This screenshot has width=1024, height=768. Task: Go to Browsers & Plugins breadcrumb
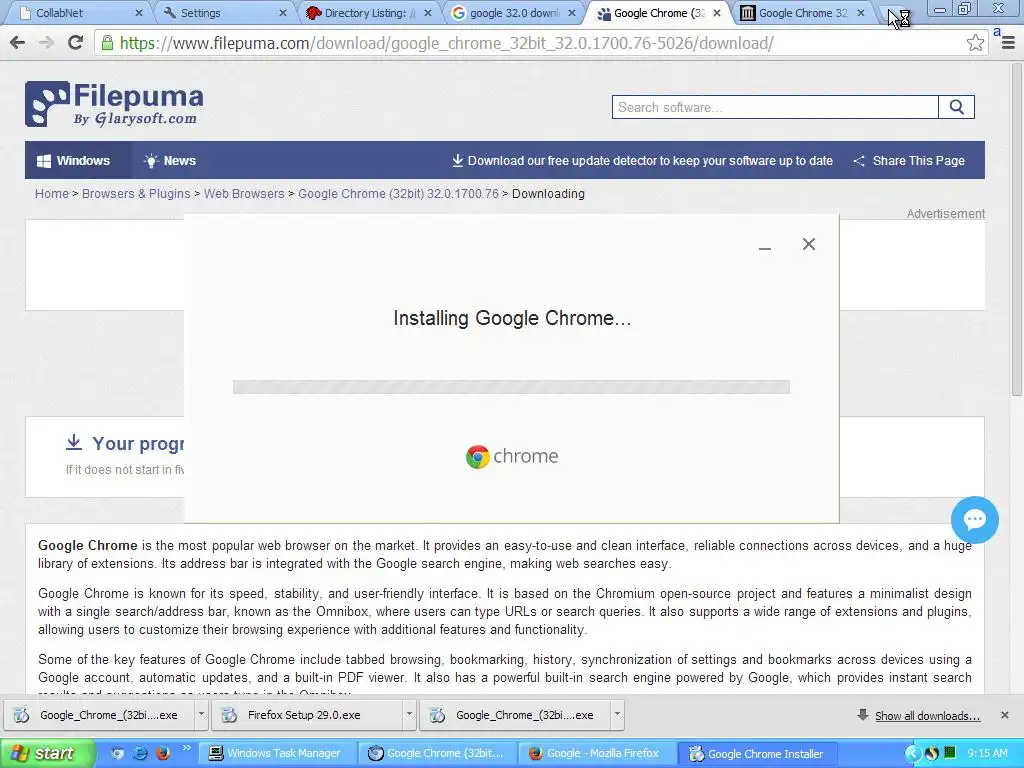coord(136,194)
